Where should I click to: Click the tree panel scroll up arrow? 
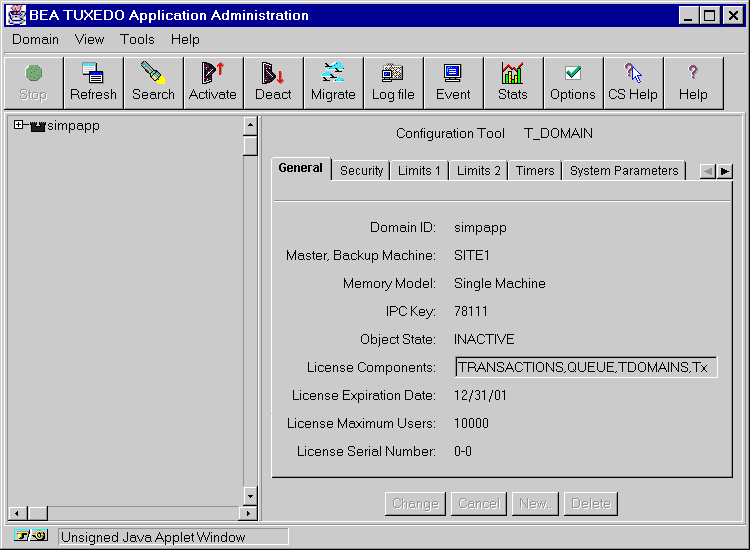point(250,126)
